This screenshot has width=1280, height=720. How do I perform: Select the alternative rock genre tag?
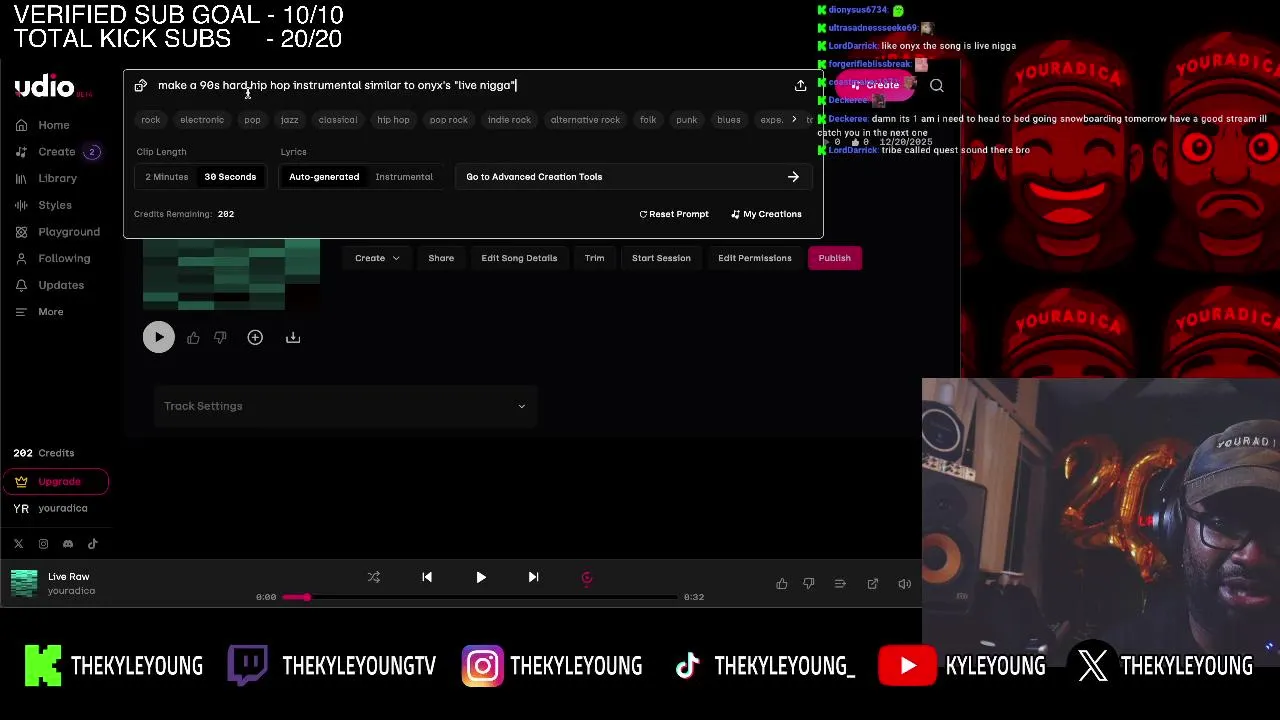pyautogui.click(x=585, y=120)
